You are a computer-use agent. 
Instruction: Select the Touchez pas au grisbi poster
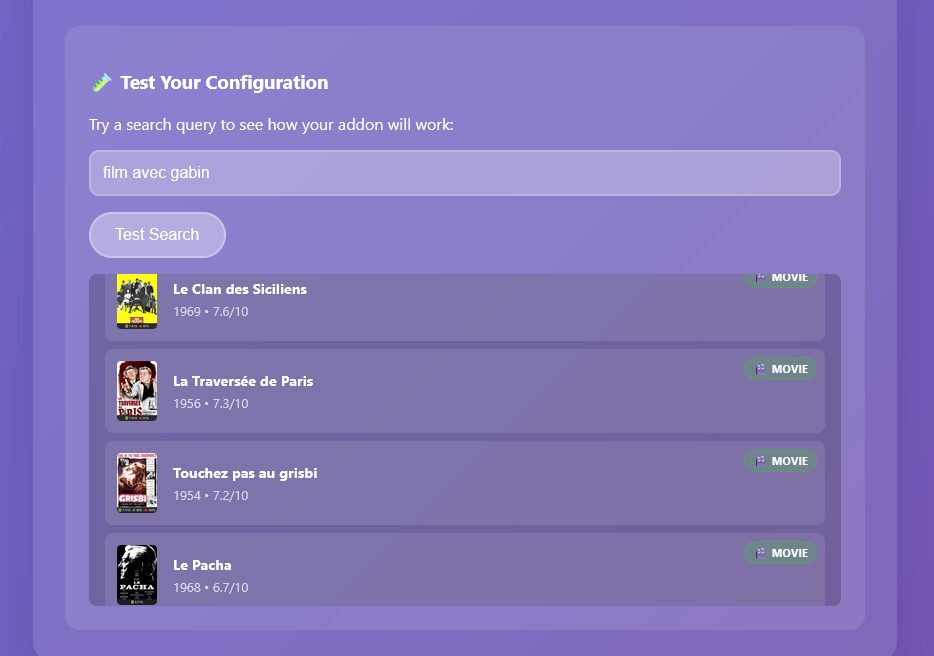137,483
